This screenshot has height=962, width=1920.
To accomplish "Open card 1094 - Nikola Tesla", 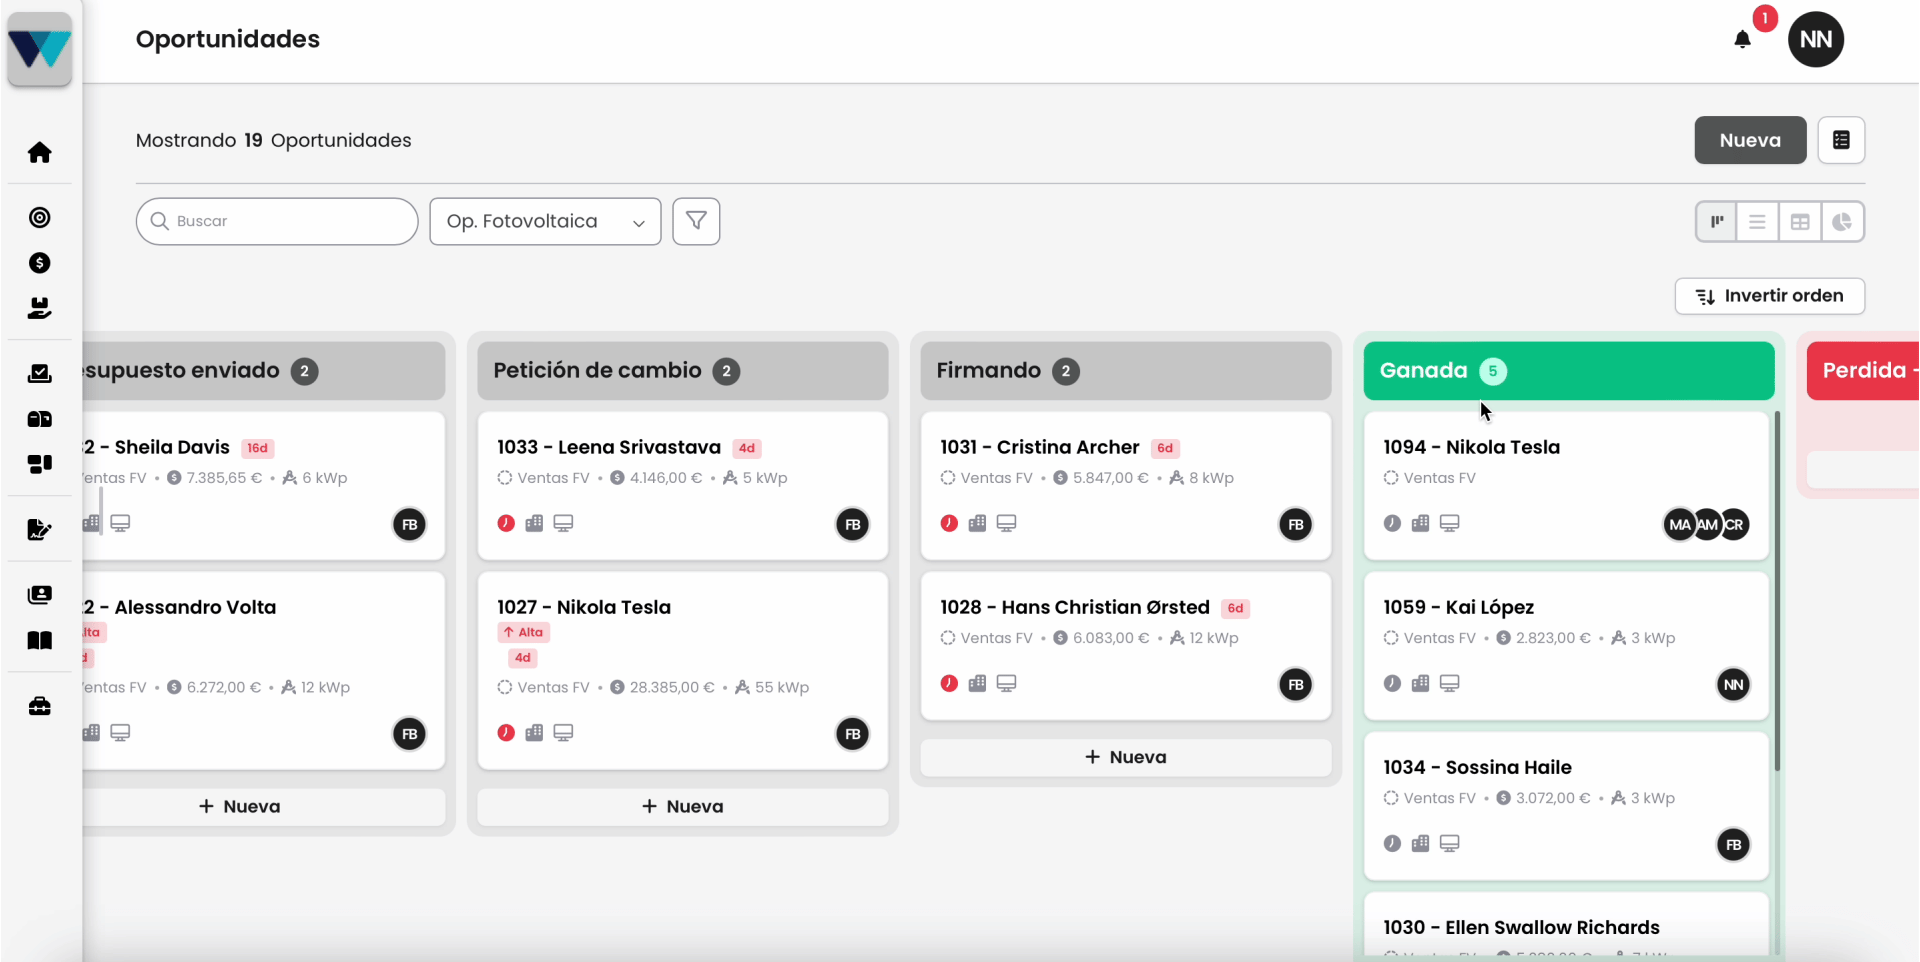I will click(x=1566, y=486).
